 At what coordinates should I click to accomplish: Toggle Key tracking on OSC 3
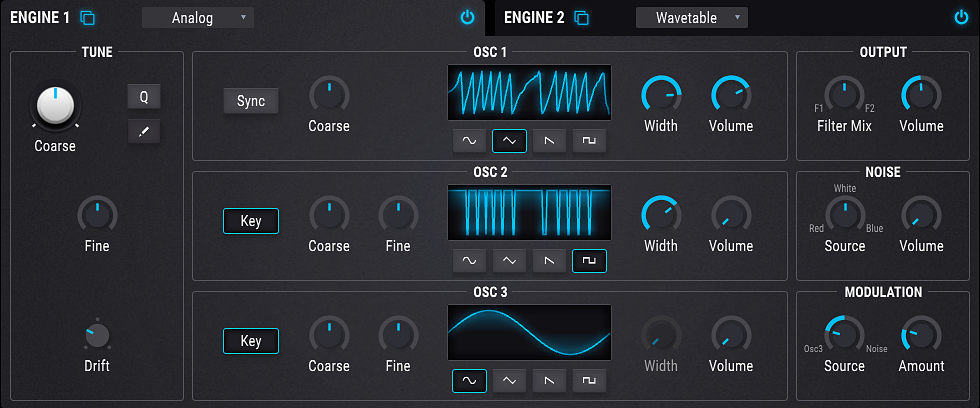coord(251,341)
